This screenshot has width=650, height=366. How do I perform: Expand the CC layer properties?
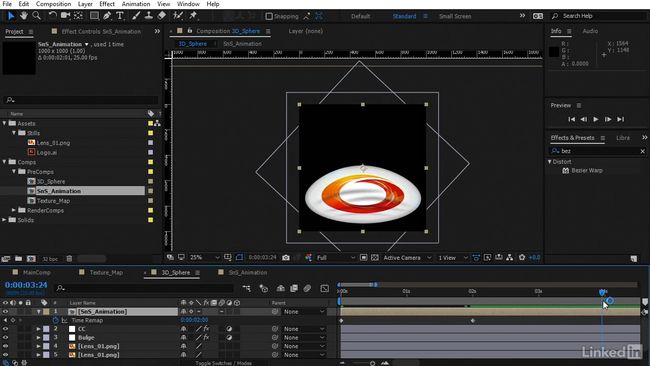pos(38,329)
